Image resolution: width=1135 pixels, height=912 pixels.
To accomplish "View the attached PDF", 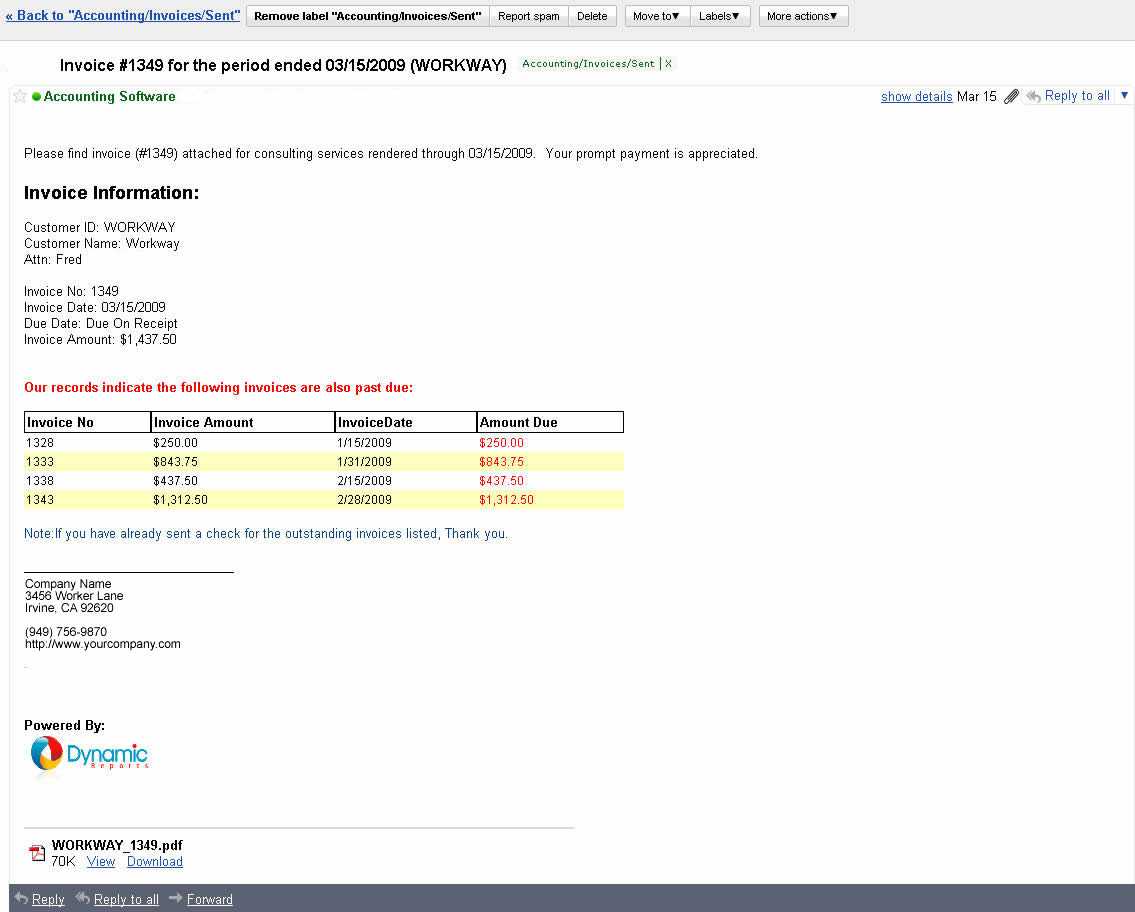I will pos(101,861).
